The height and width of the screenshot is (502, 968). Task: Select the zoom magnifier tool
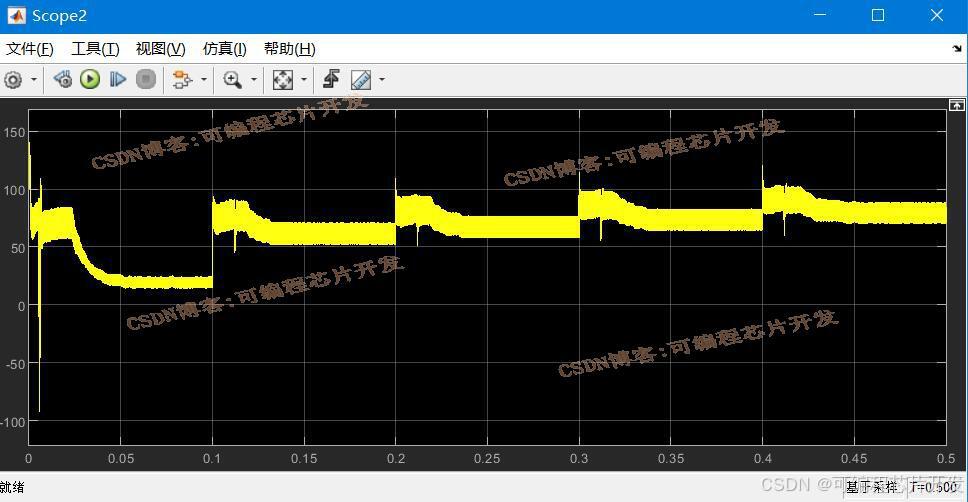click(x=233, y=80)
